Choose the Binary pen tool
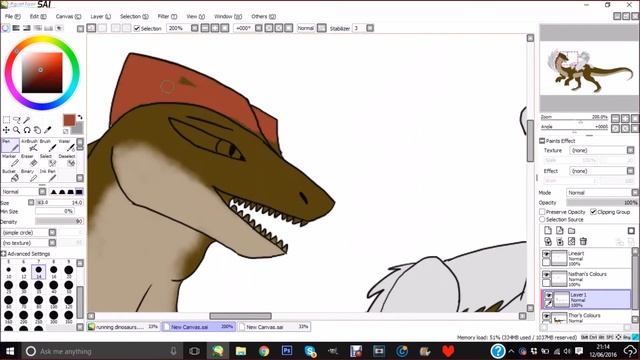Image resolution: width=640 pixels, height=360 pixels. click(29, 176)
